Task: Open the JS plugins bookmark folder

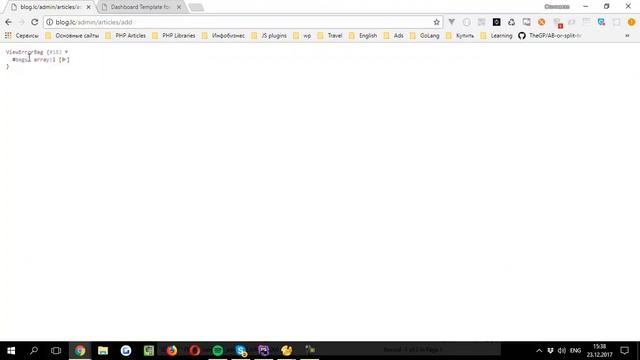Action: tap(269, 36)
